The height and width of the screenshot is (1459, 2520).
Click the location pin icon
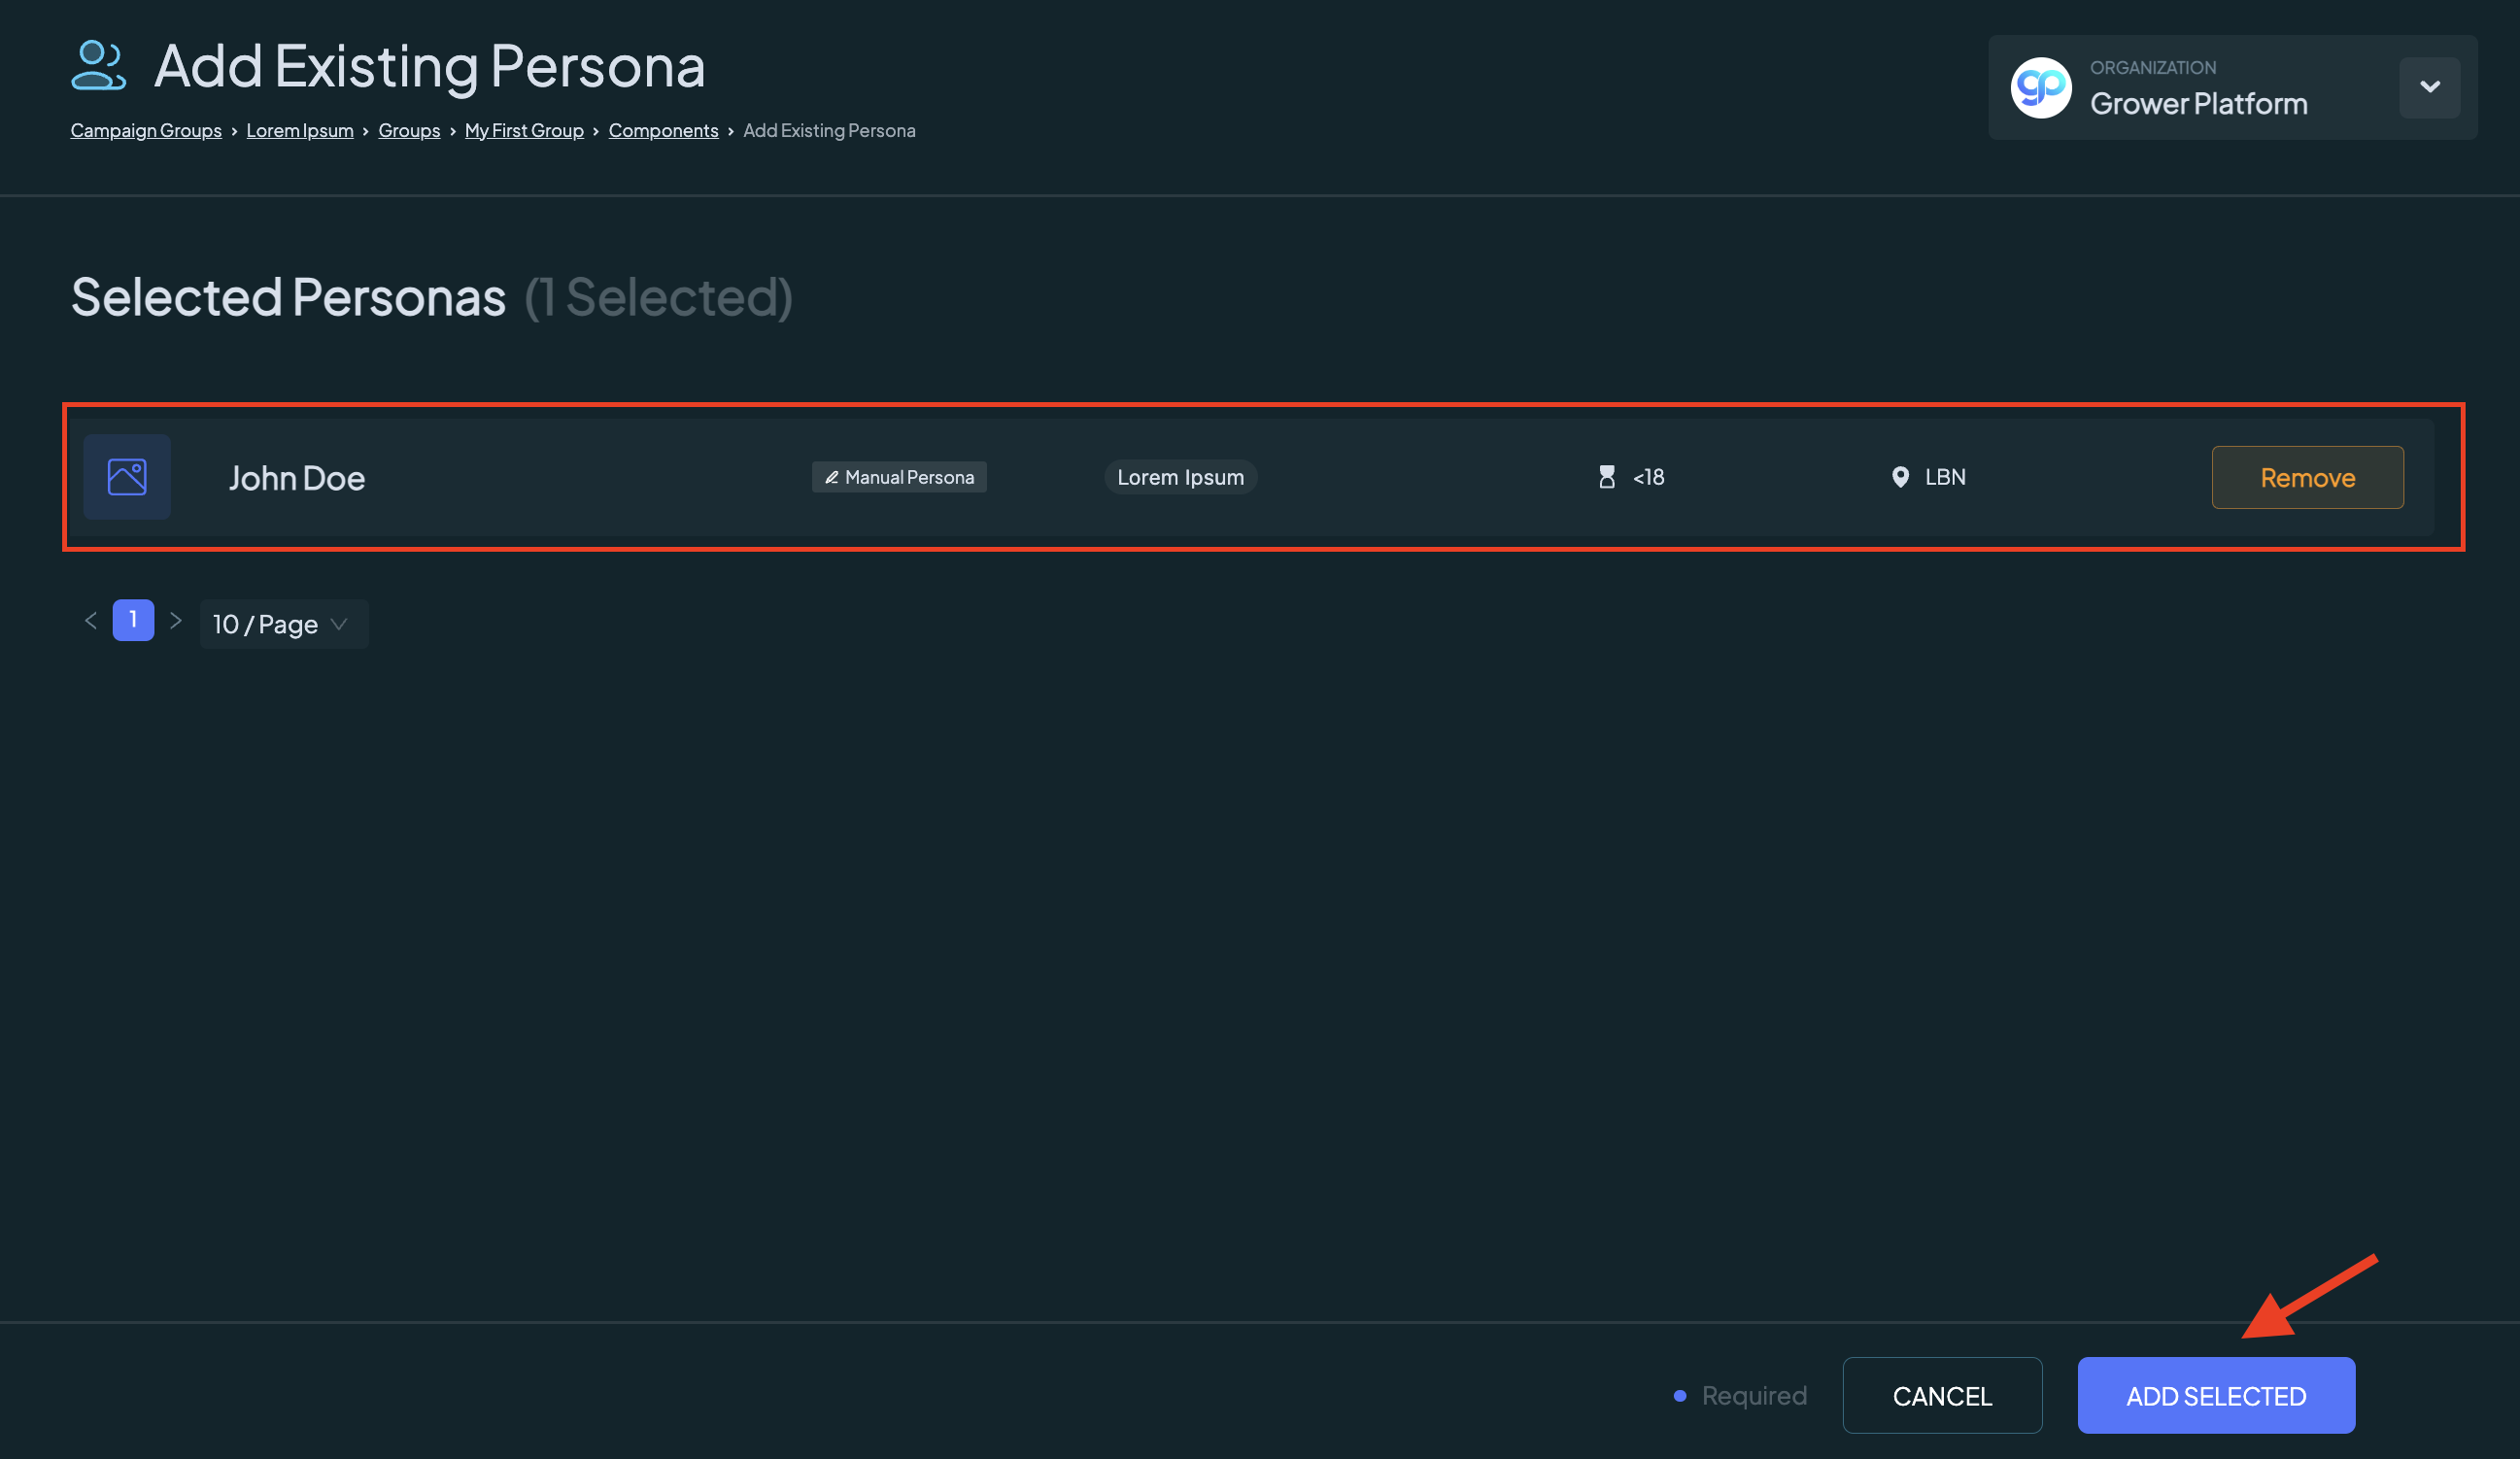[x=1900, y=477]
